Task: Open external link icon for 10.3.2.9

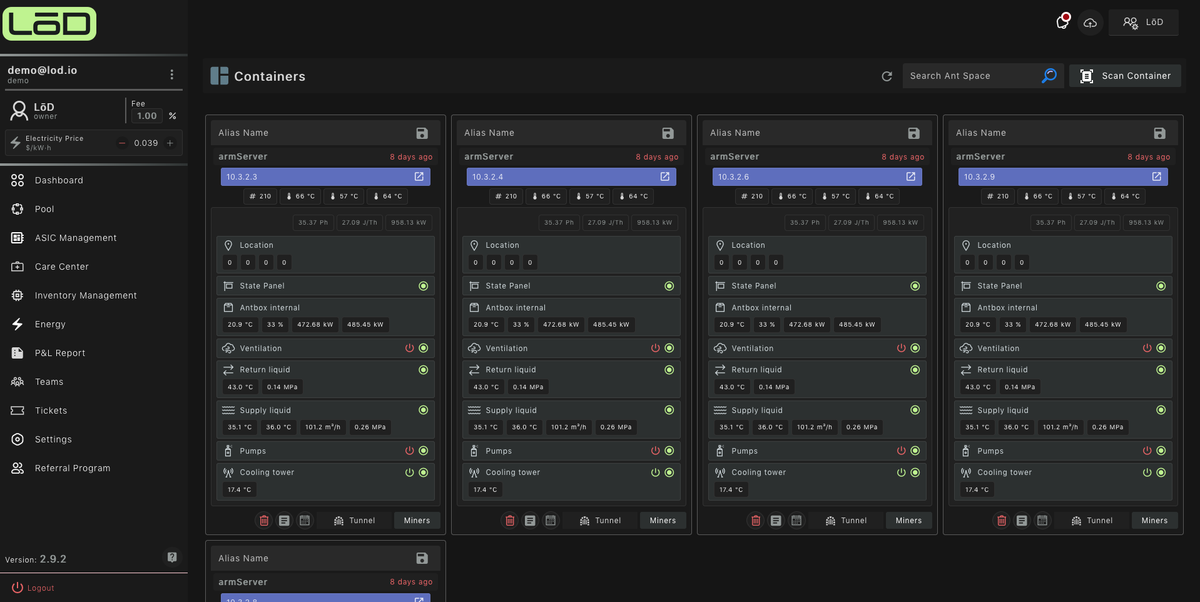Action: [1157, 176]
